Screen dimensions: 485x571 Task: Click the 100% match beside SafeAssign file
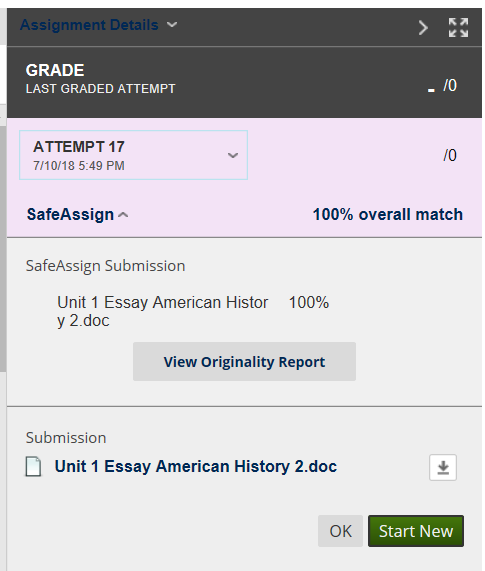[309, 302]
